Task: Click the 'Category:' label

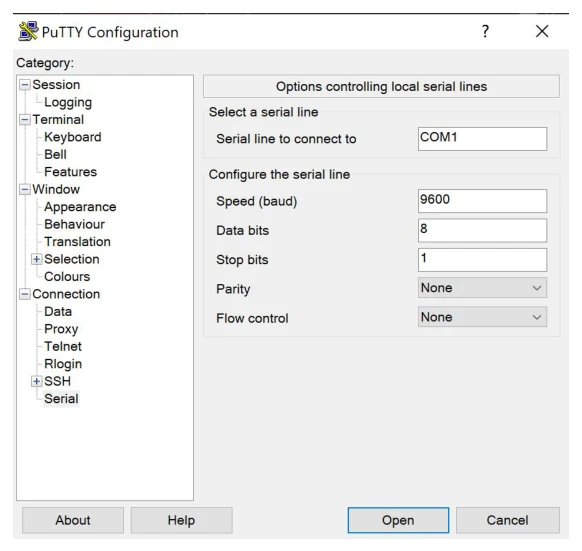Action: click(x=45, y=63)
